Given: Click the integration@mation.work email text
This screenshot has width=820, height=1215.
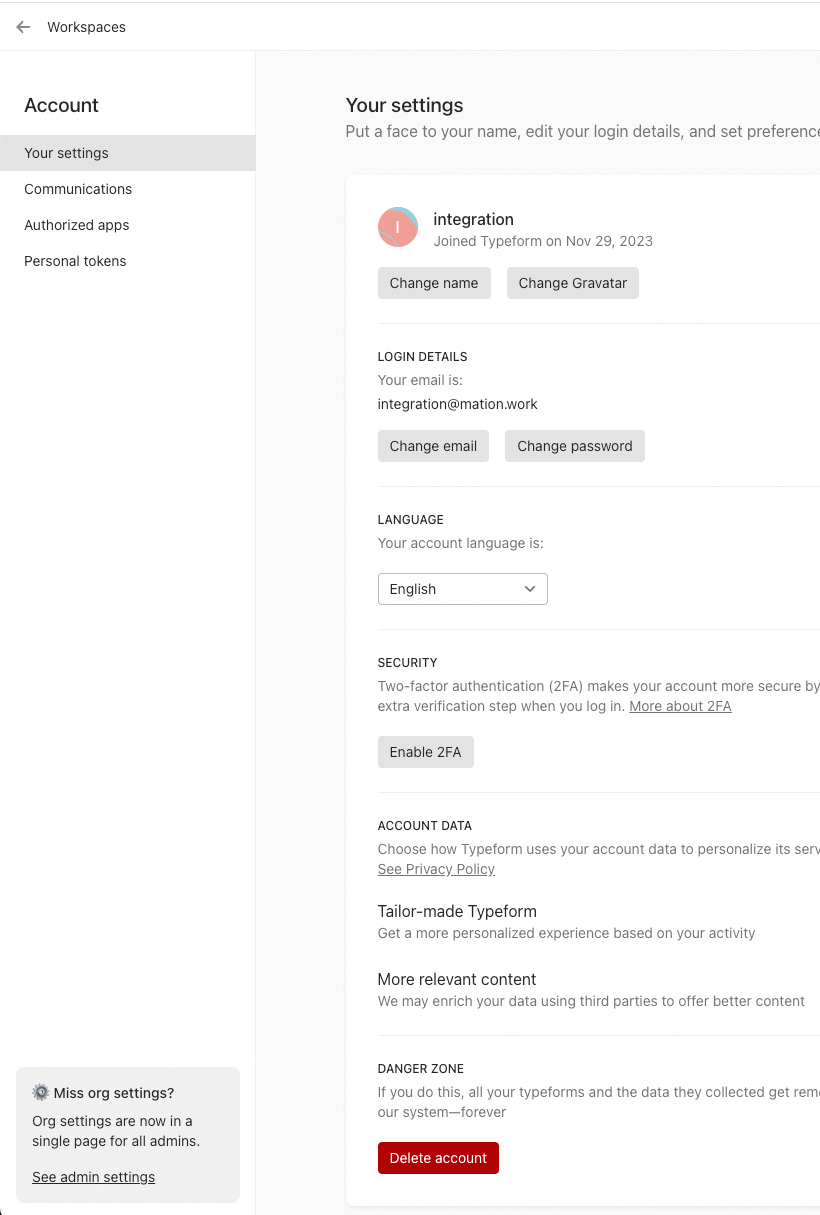Looking at the screenshot, I should click(x=458, y=404).
